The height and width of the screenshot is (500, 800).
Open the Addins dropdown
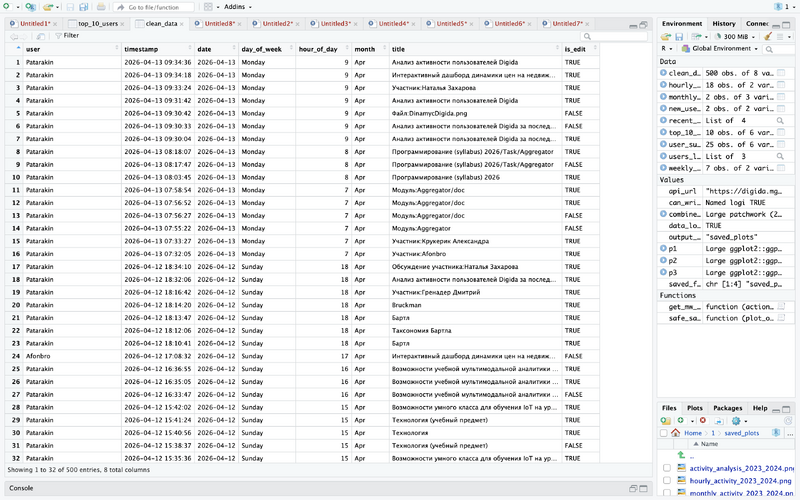click(x=238, y=7)
